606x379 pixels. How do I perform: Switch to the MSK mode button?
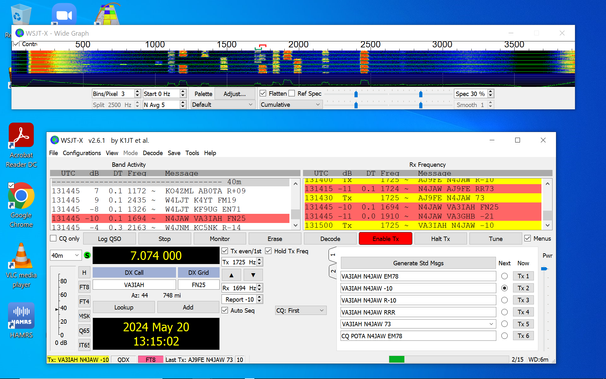click(84, 316)
